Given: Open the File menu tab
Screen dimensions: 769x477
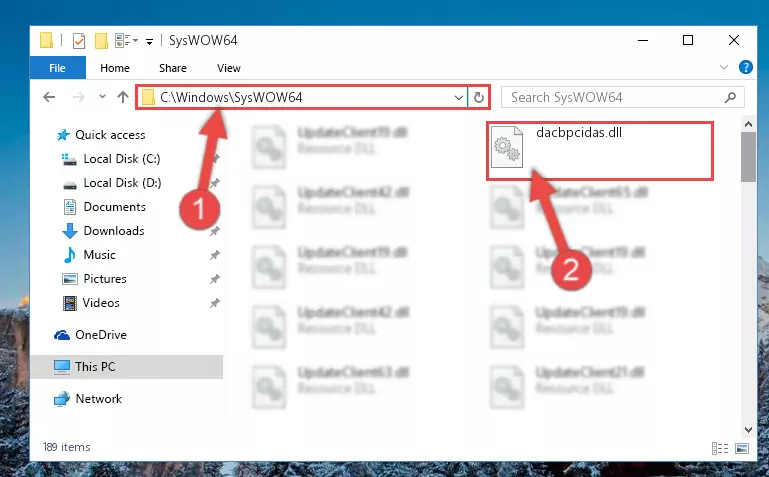Looking at the screenshot, I should click(x=57, y=68).
